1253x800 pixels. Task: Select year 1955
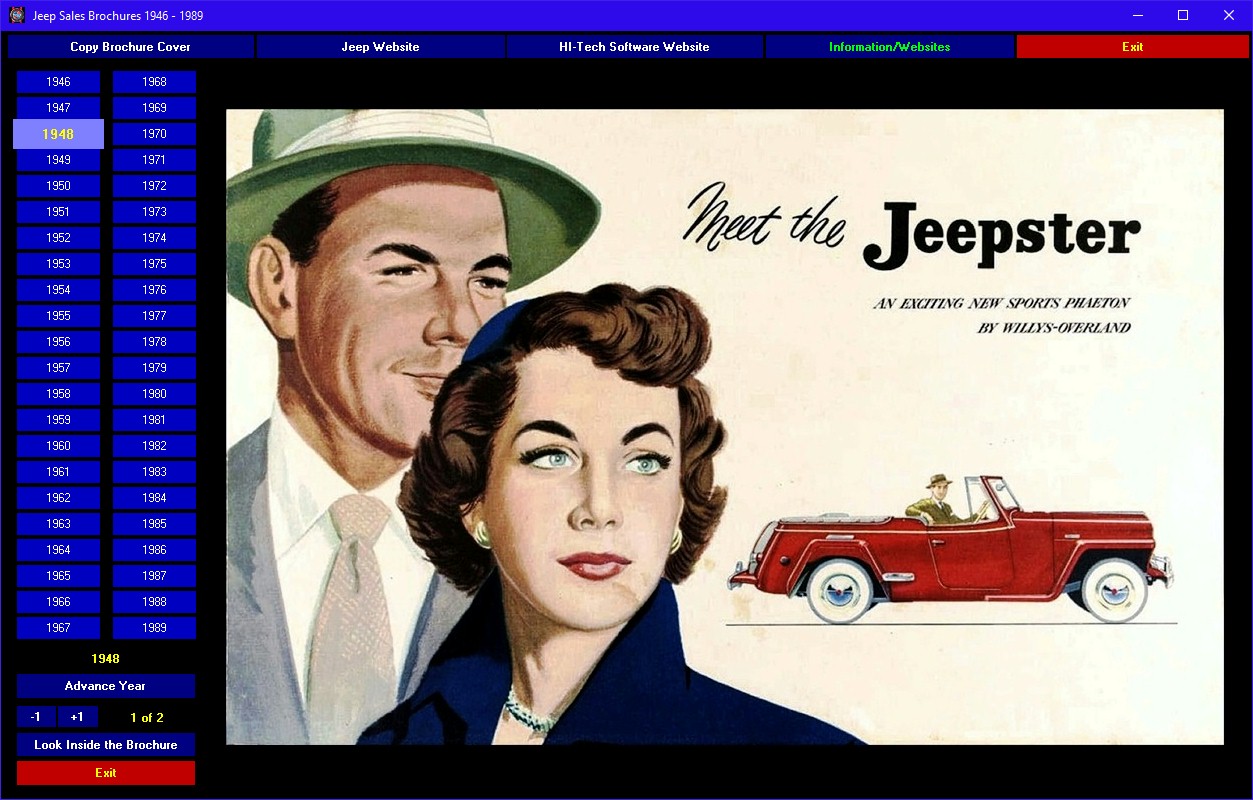58,316
